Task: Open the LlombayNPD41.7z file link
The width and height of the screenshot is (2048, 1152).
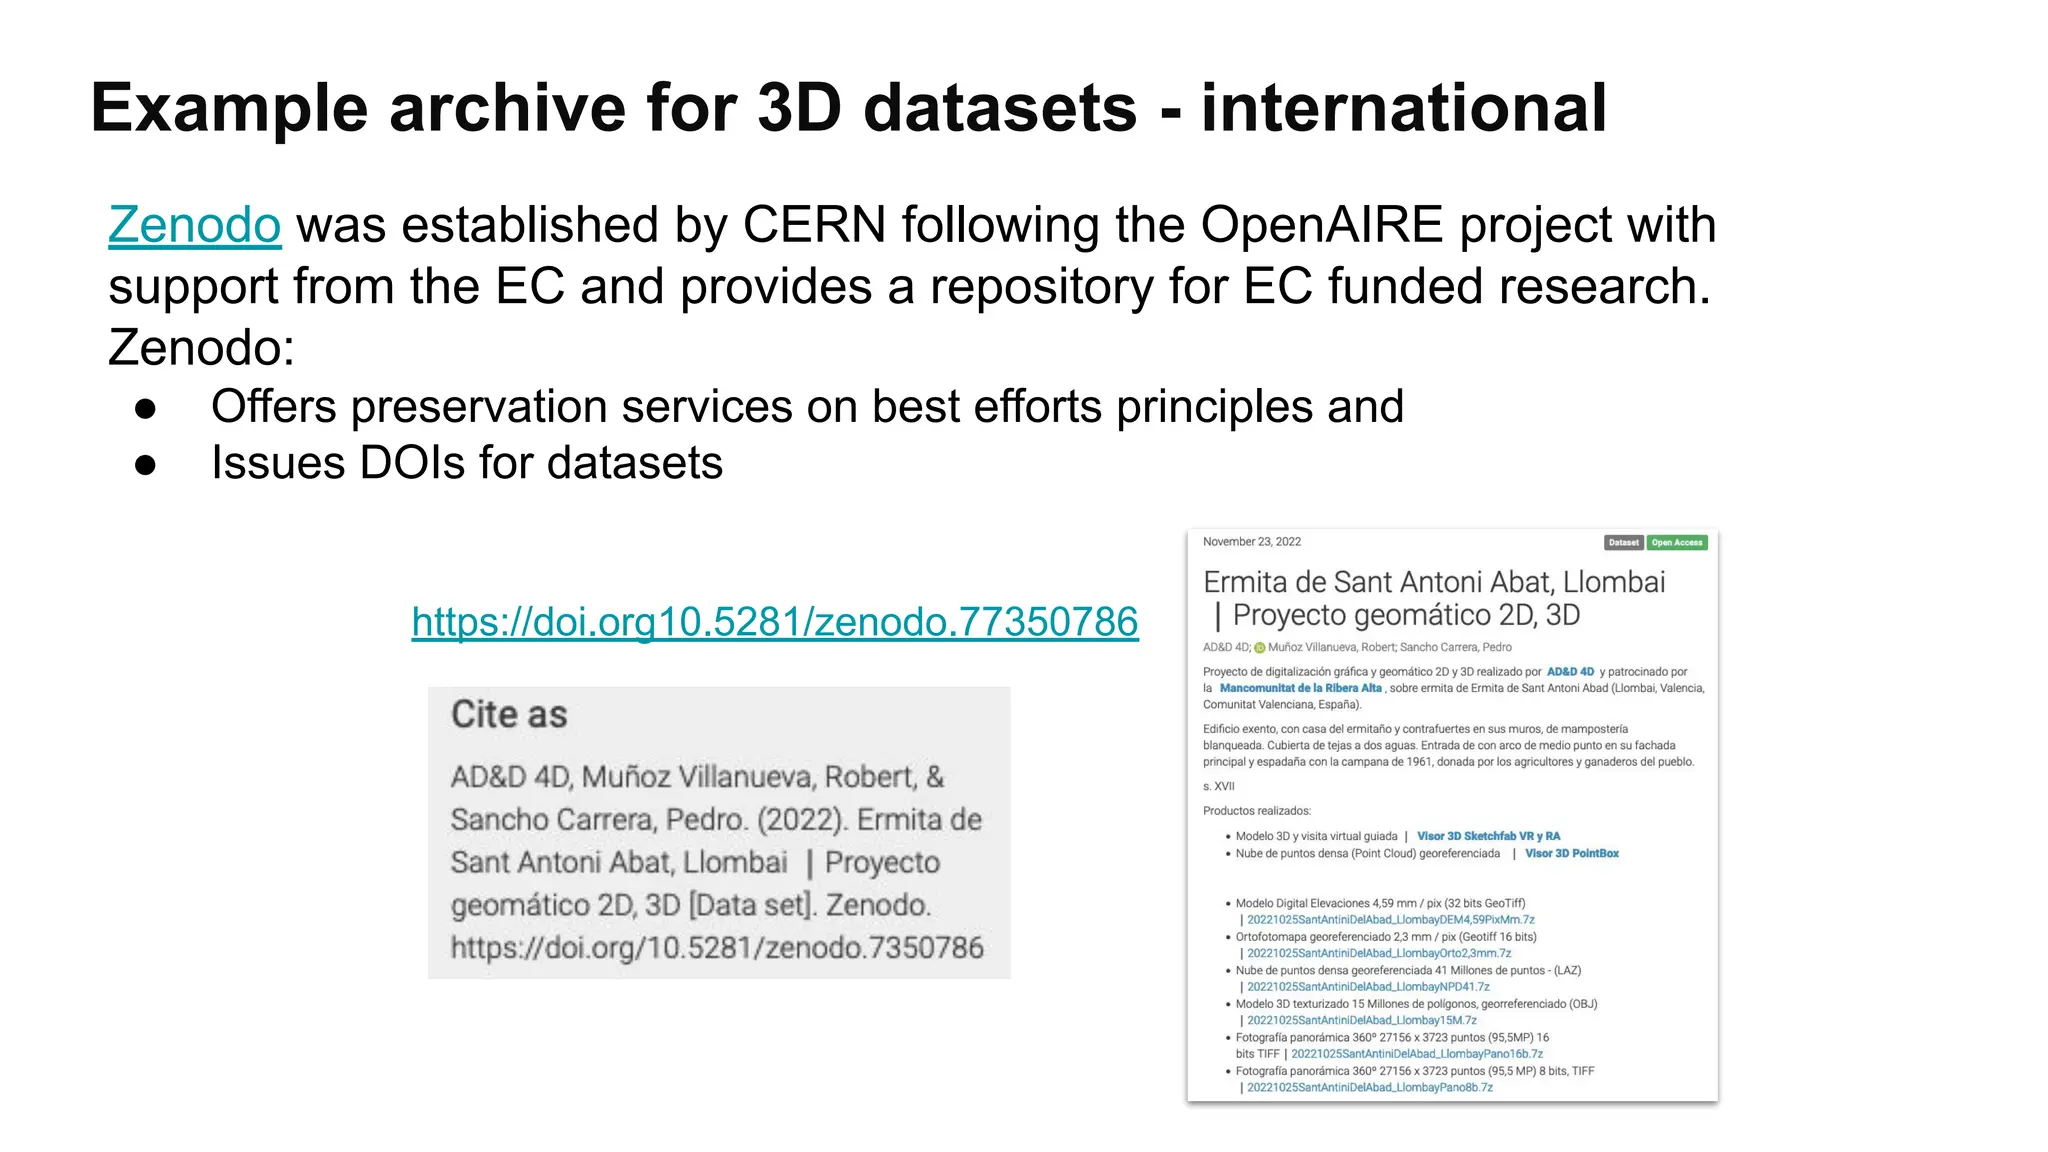Action: pyautogui.click(x=1368, y=987)
